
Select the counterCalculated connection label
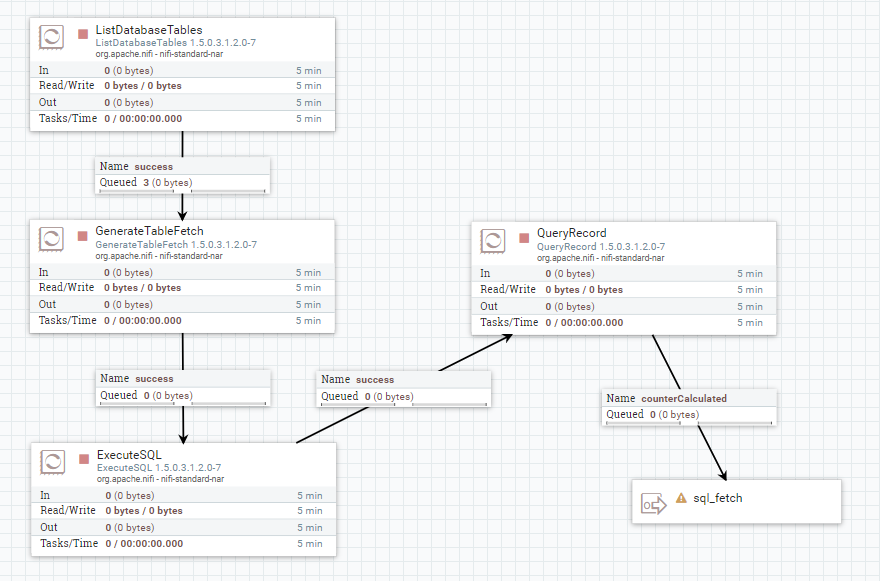tap(684, 398)
